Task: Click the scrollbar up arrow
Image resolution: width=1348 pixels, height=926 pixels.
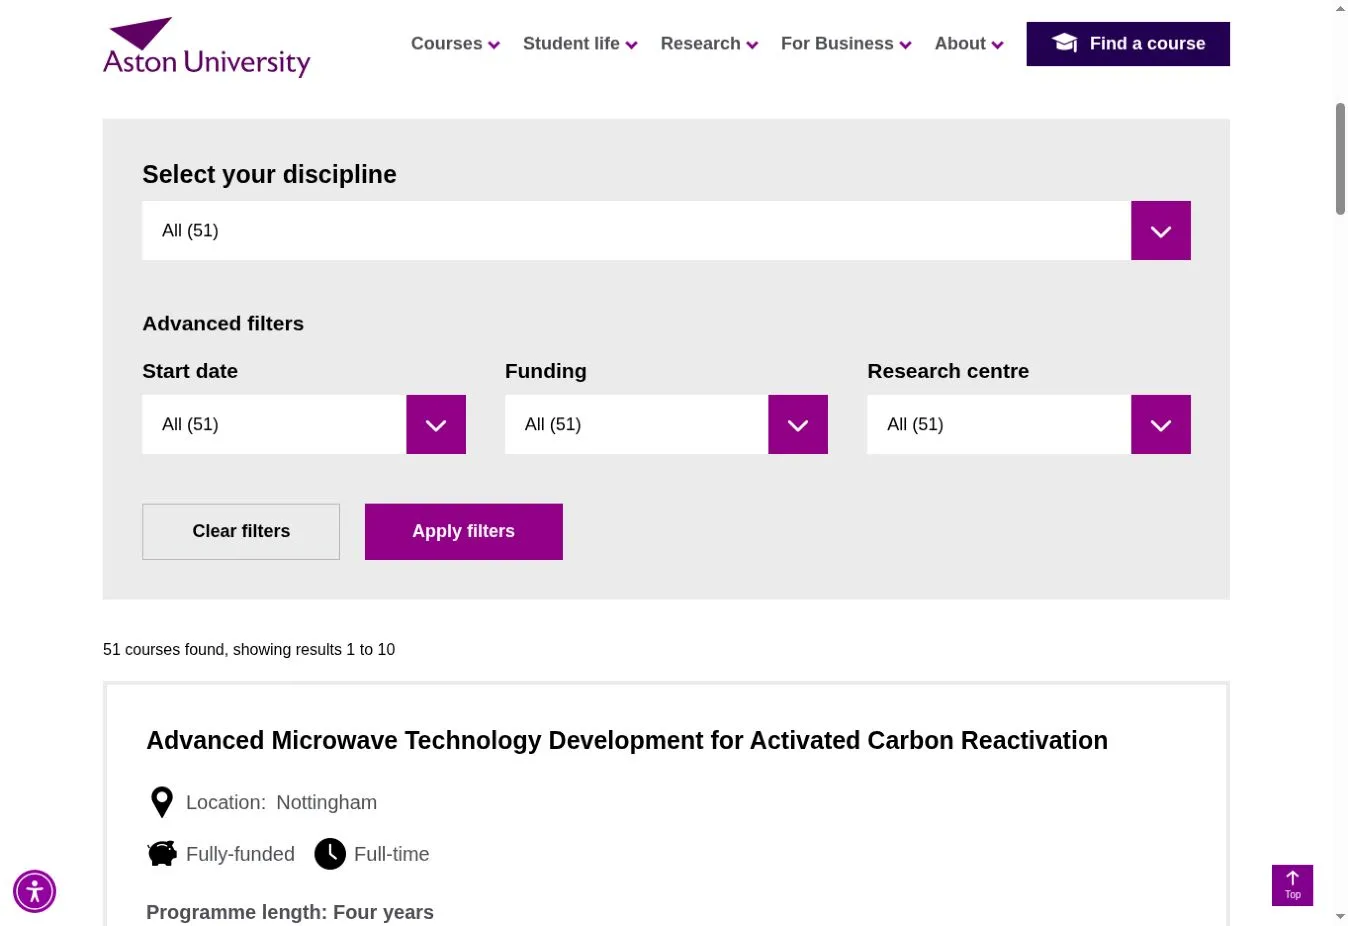Action: click(x=1340, y=9)
